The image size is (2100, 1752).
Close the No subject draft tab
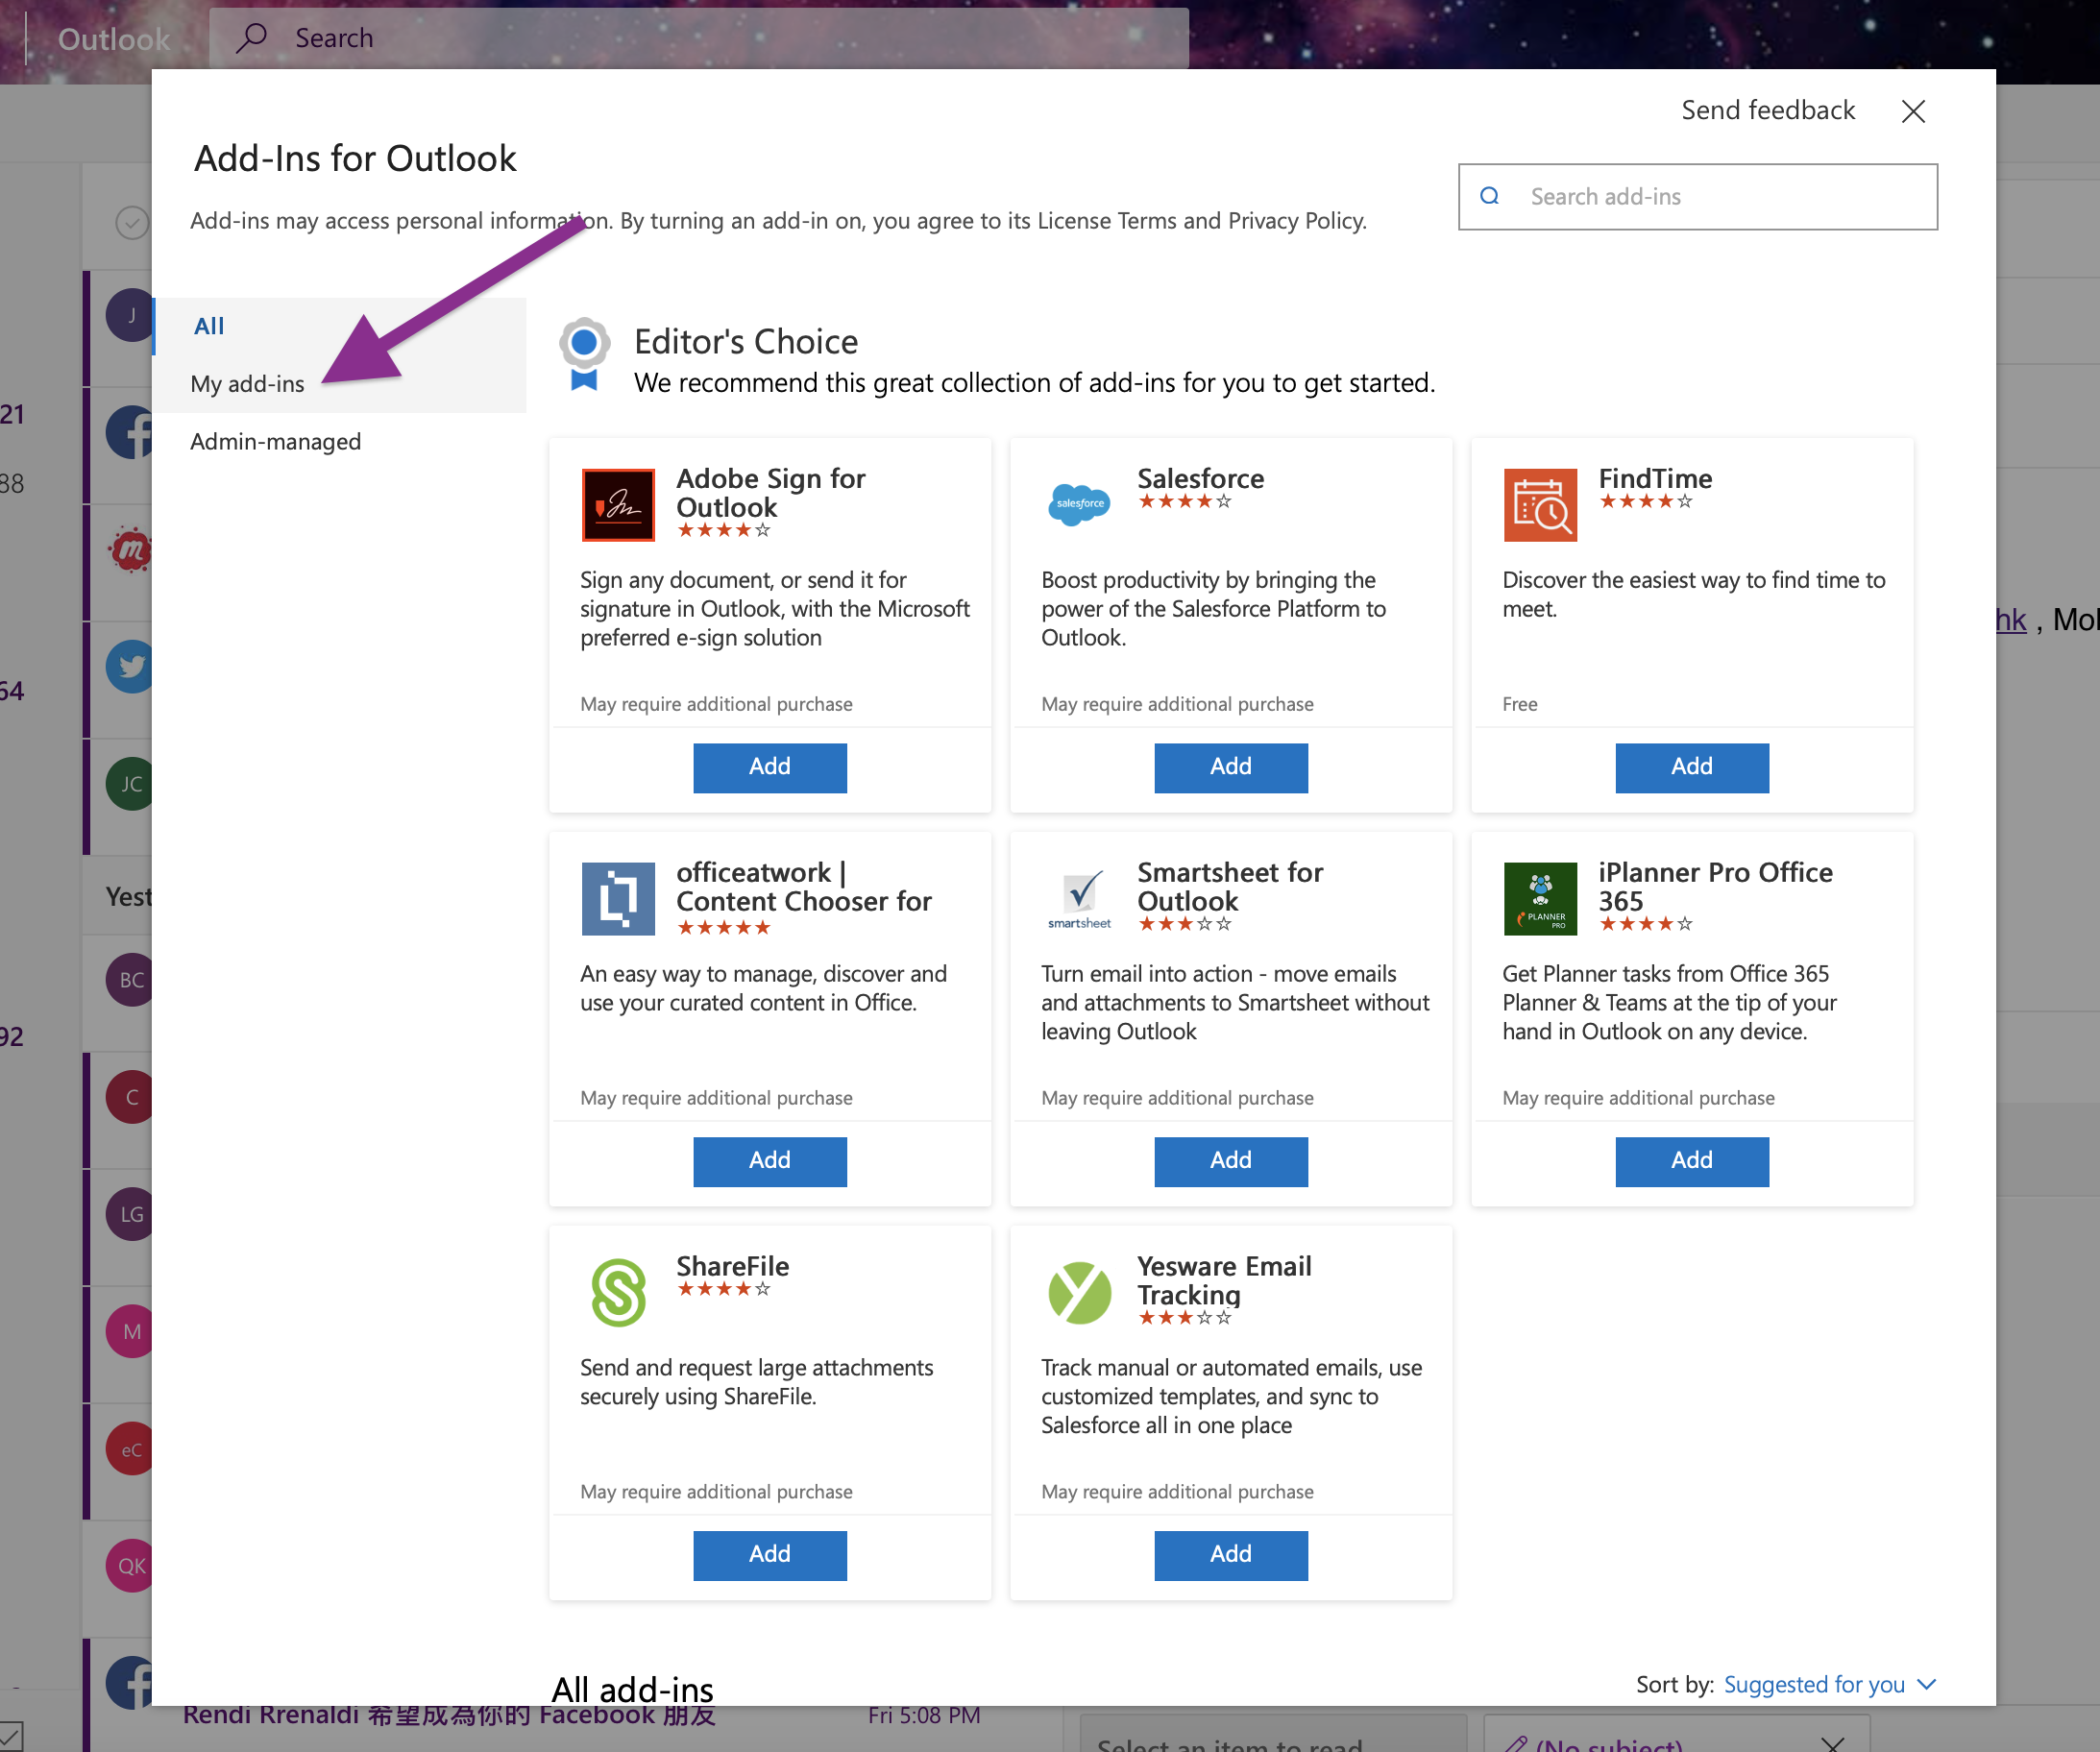click(1832, 1744)
